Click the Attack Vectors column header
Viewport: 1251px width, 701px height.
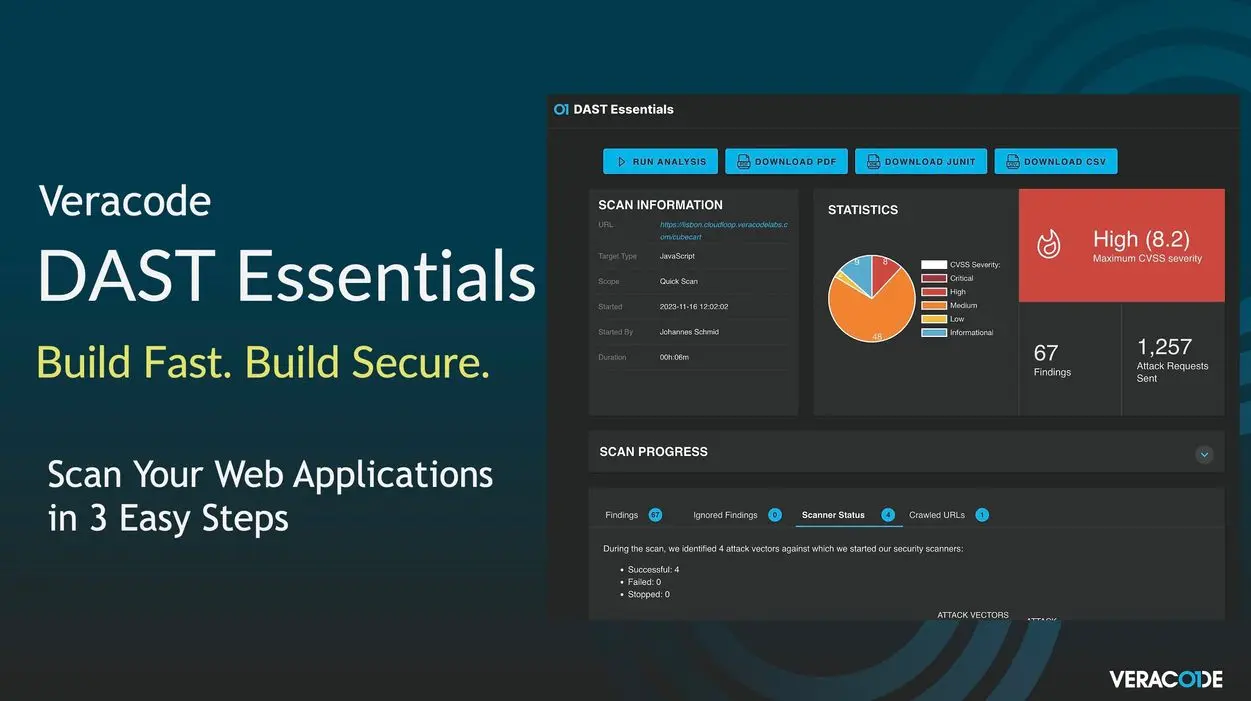973,615
